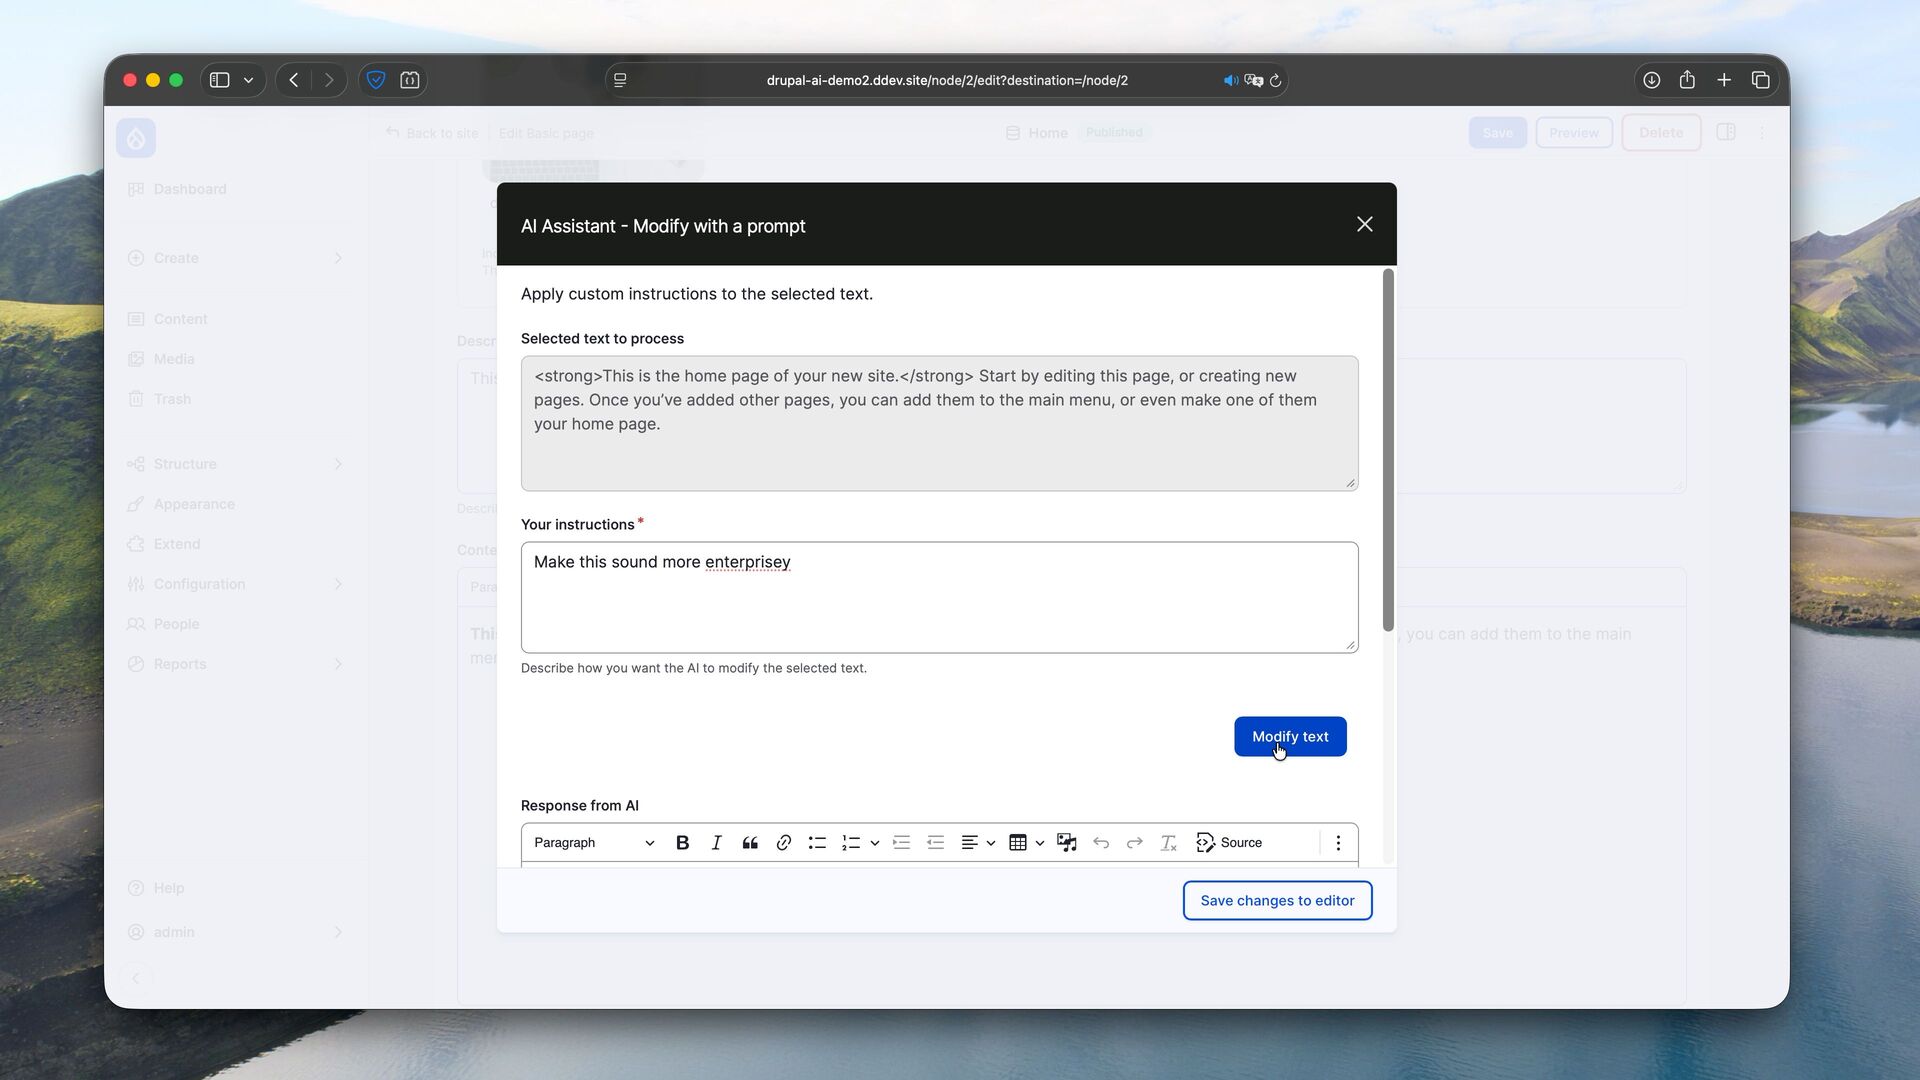Open the Paragraph heading dropdown

click(594, 843)
